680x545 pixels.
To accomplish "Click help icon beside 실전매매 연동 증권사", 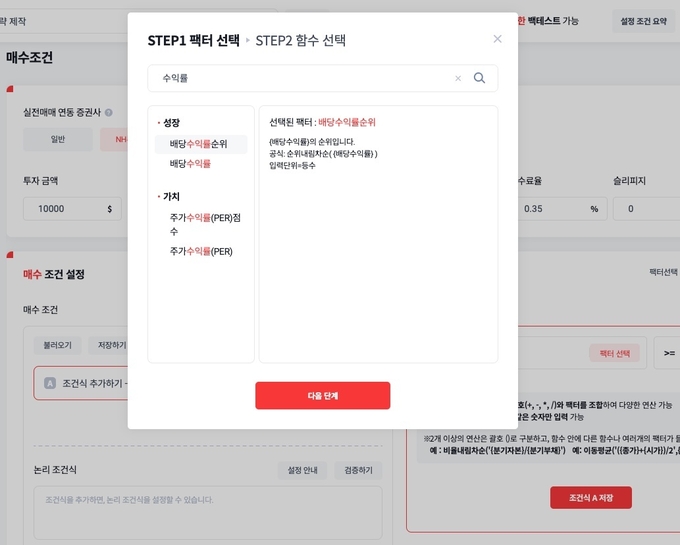I will tap(109, 113).
